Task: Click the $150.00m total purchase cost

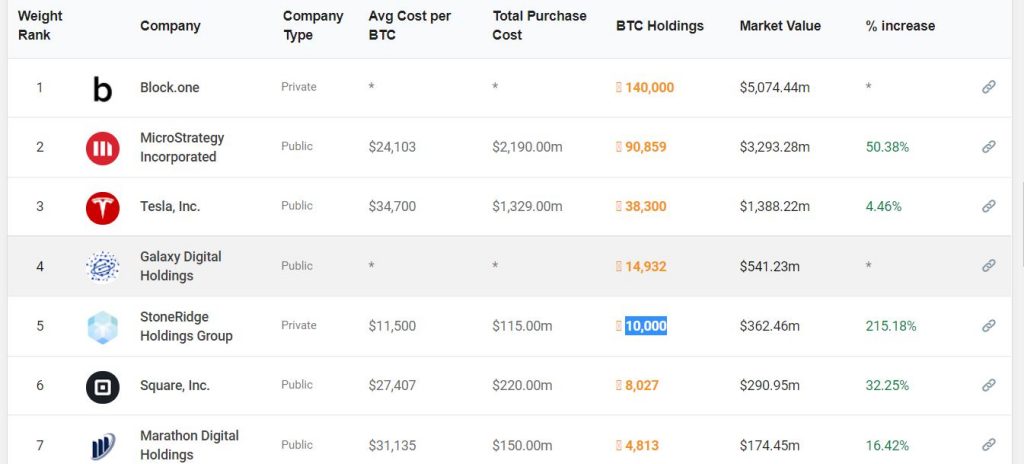Action: click(x=522, y=446)
